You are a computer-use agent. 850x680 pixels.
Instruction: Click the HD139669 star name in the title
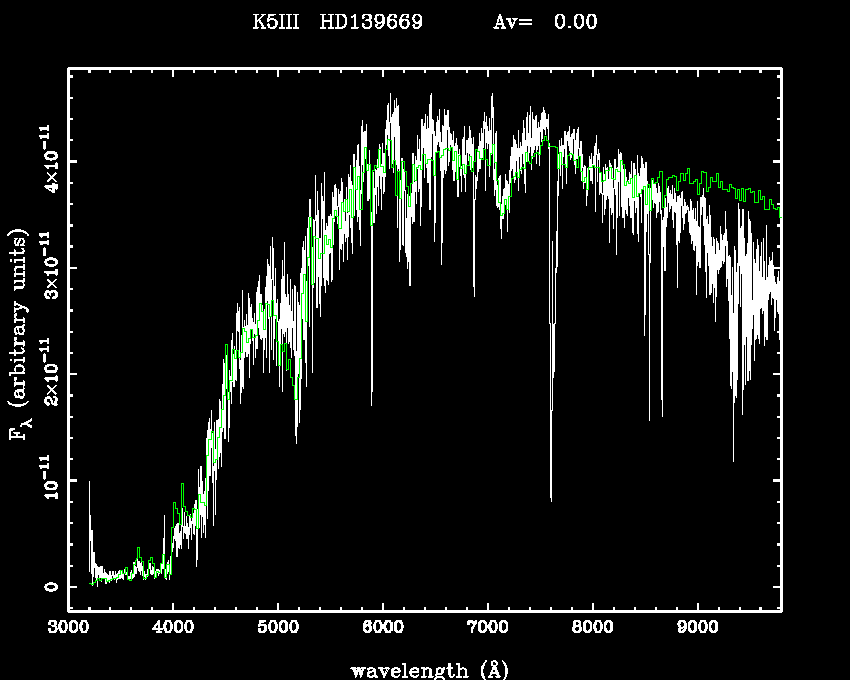(371, 22)
